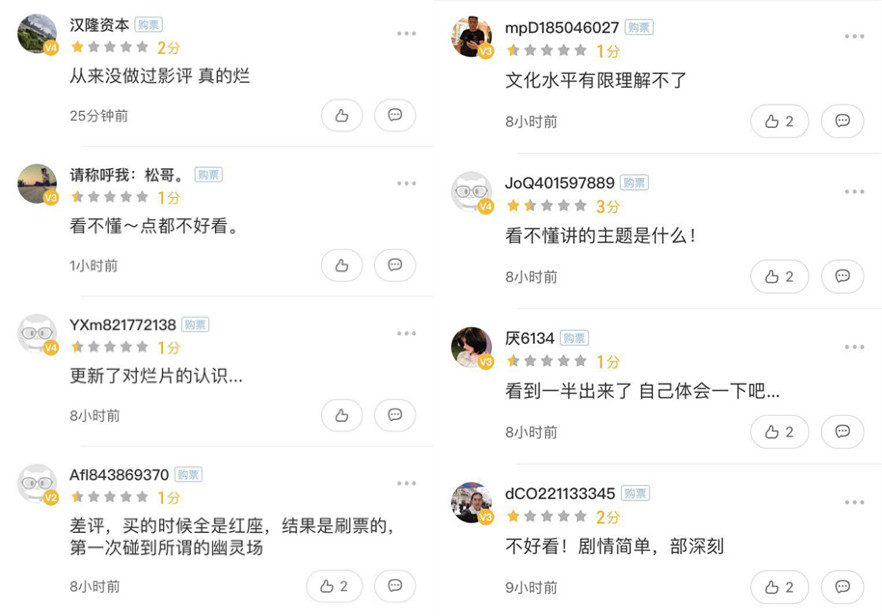Open 汉隆资本's user profile avatar
Viewport: 882px width, 616px height.
click(x=38, y=34)
